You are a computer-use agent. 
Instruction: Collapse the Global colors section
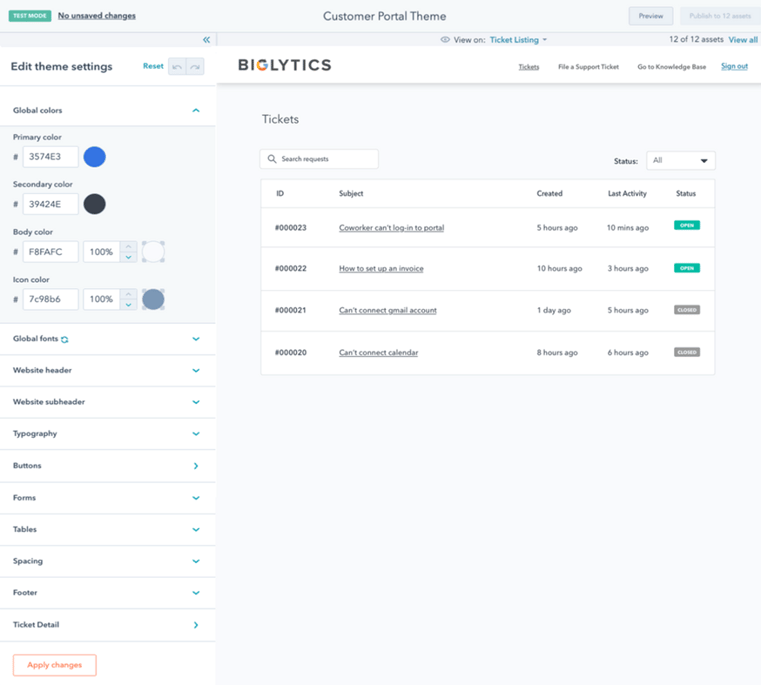tap(196, 111)
